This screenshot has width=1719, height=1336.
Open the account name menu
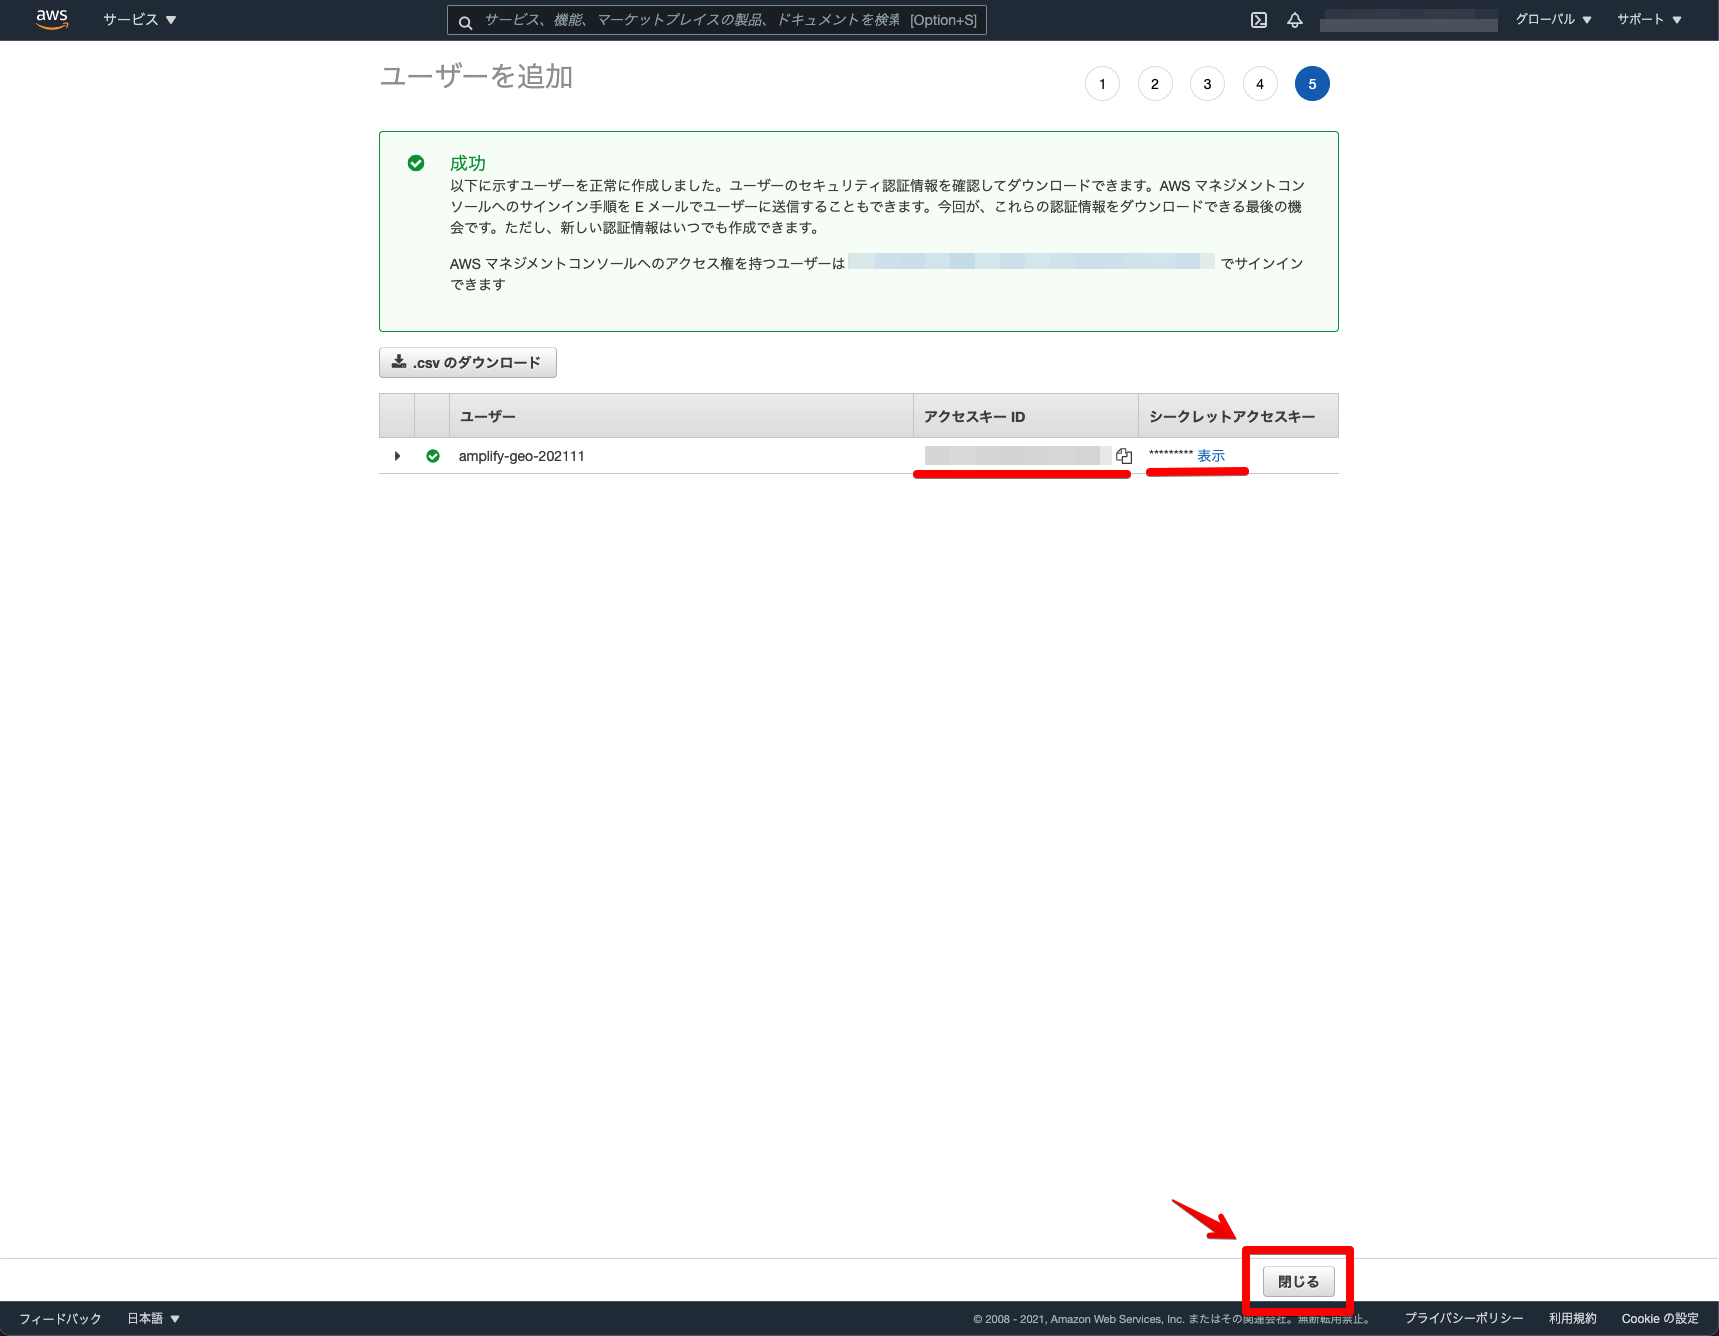[1408, 20]
